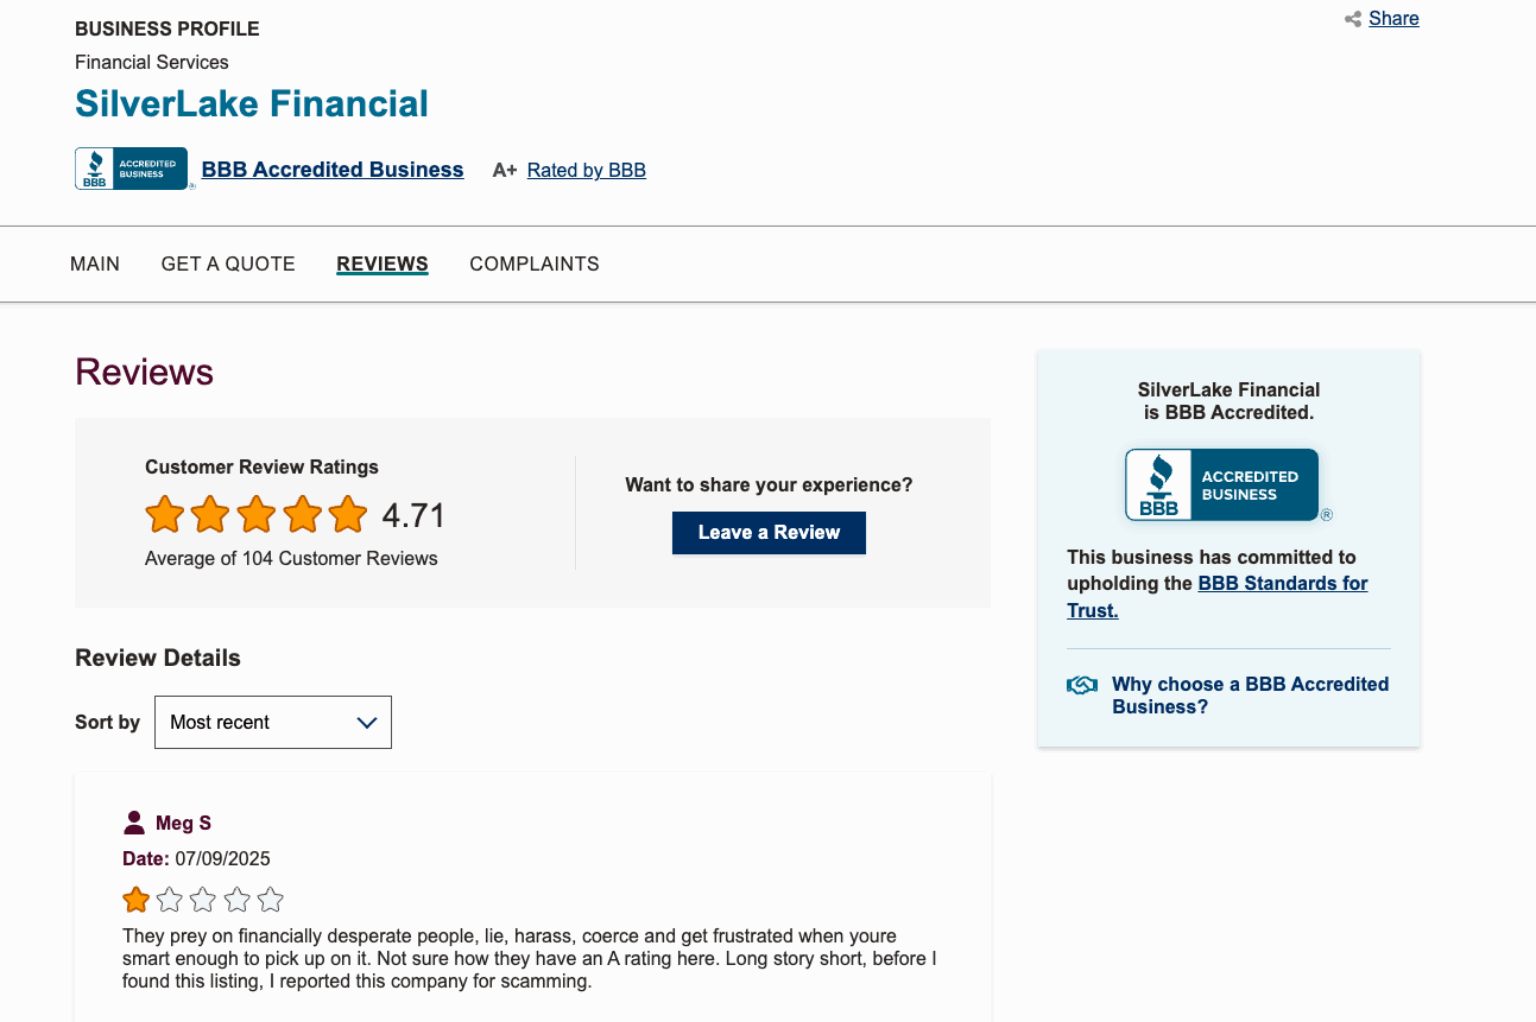1536x1022 pixels.
Task: Click the second orange star in average rating
Action: point(210,514)
